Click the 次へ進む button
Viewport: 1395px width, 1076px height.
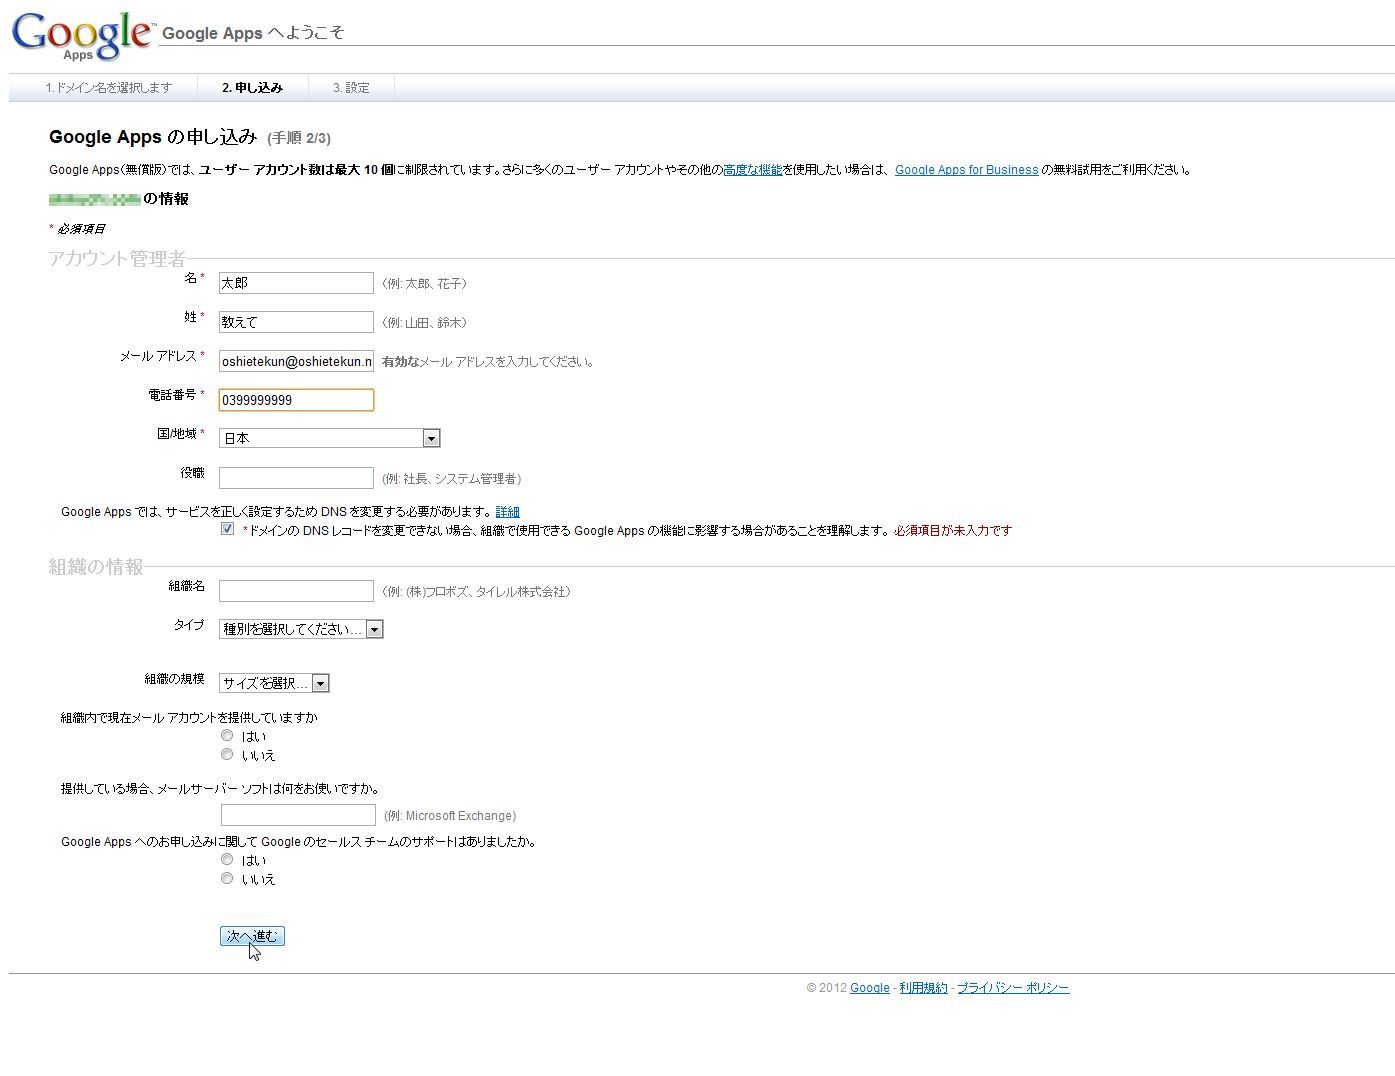[252, 936]
